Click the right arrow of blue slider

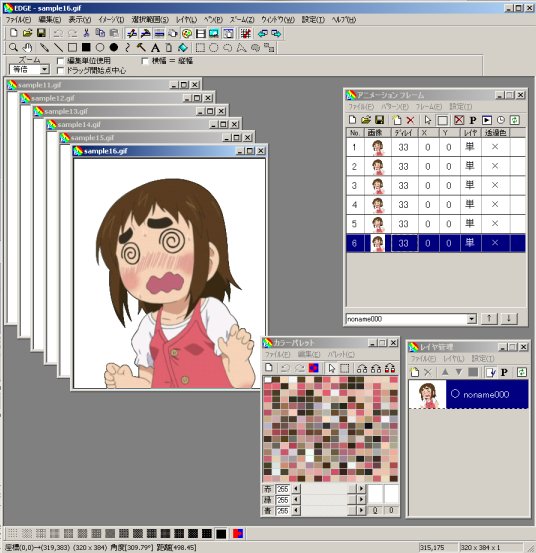[361, 510]
